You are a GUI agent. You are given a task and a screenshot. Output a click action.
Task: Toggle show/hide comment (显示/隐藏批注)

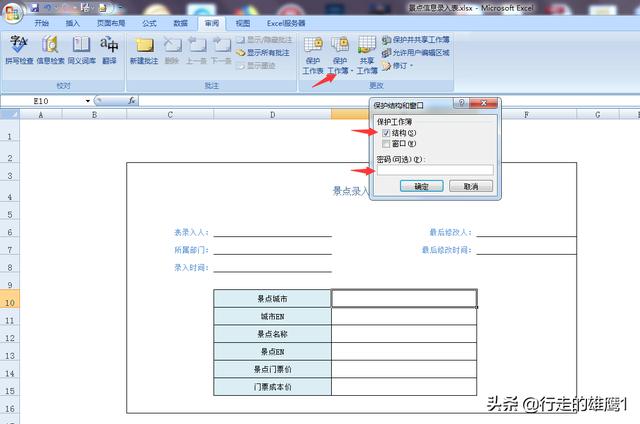[x=264, y=40]
